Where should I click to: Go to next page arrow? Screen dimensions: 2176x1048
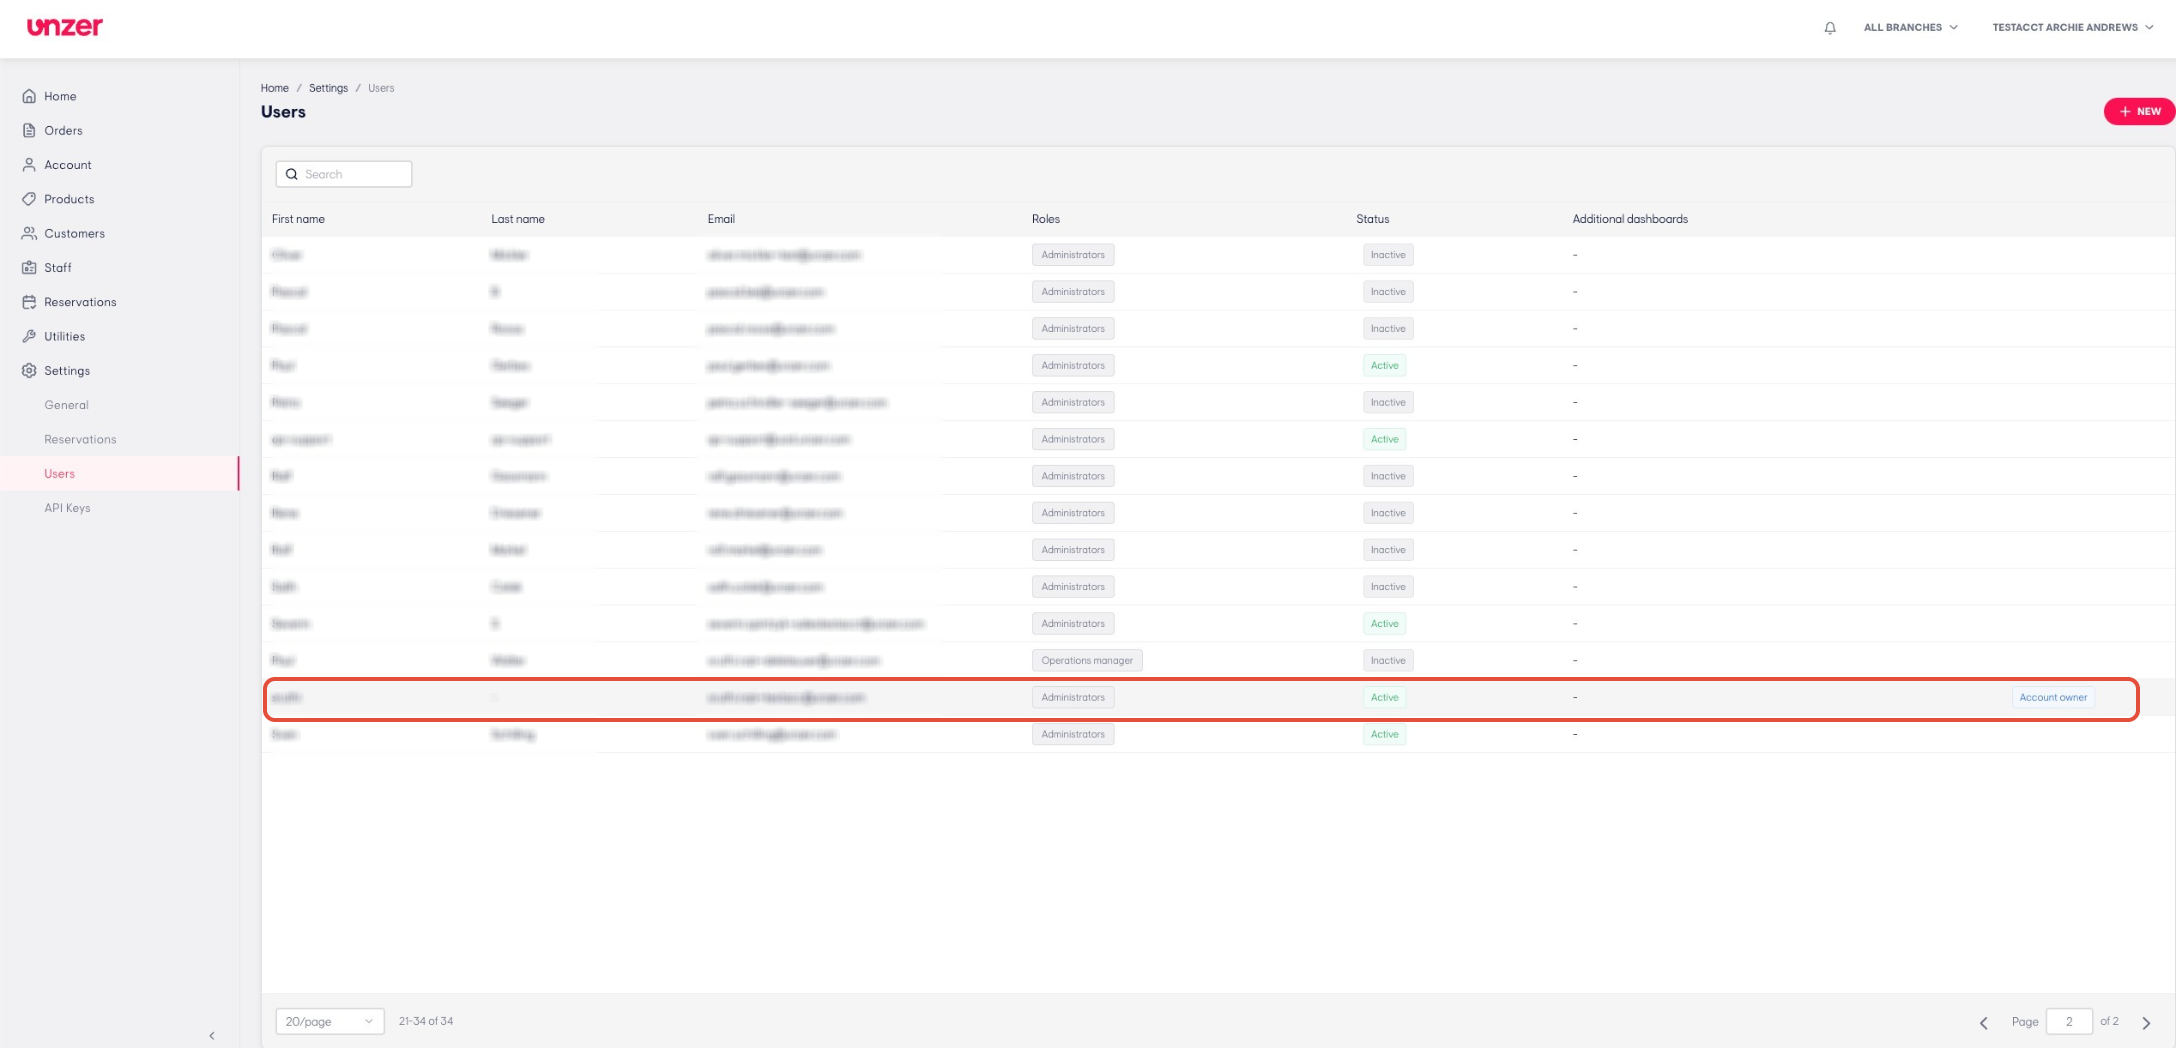[x=2146, y=1022]
